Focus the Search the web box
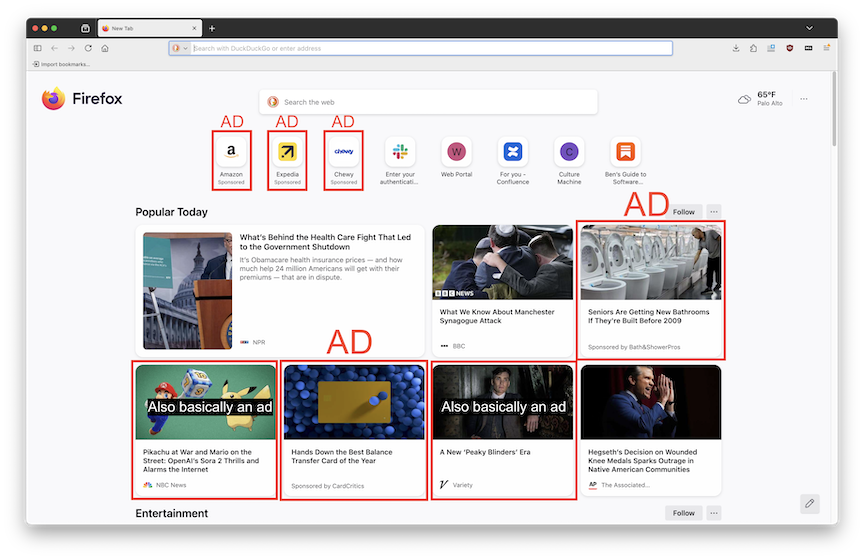The height and width of the screenshot is (559, 864). click(x=429, y=102)
